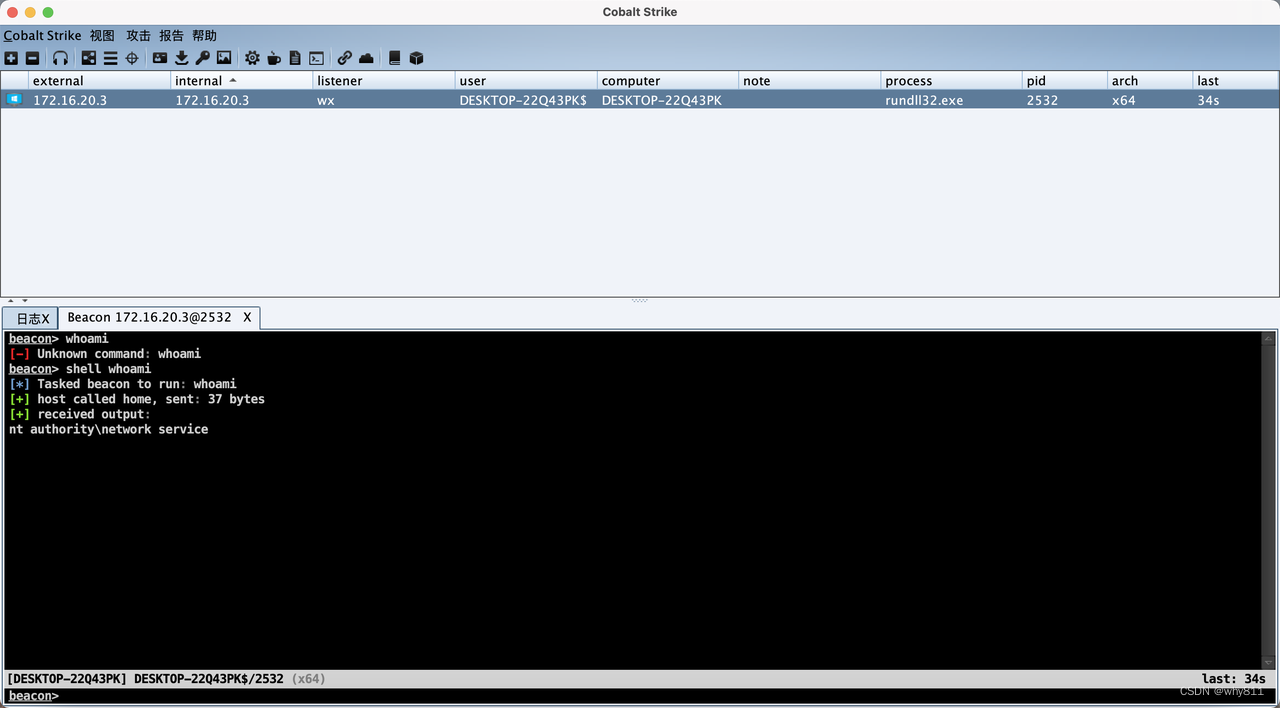This screenshot has width=1280, height=708.
Task: Manage web server cloud icon
Action: coord(366,58)
